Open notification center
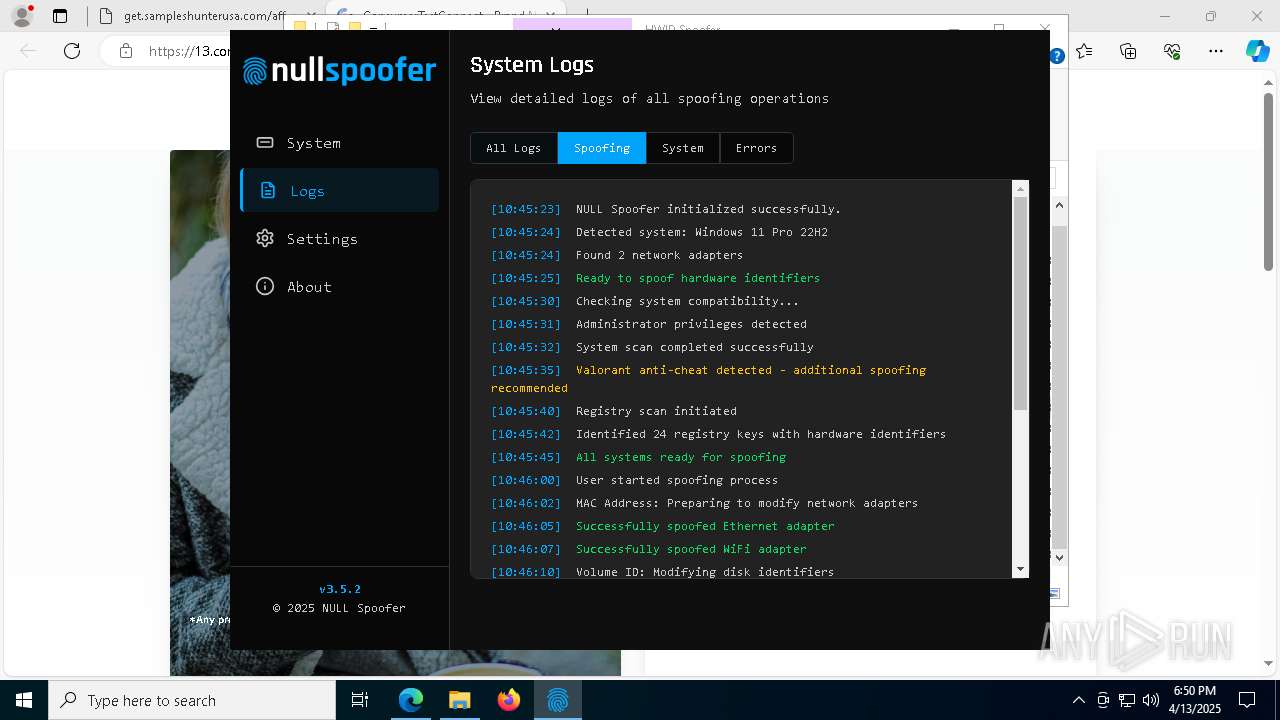The width and height of the screenshot is (1280, 720). (1247, 700)
